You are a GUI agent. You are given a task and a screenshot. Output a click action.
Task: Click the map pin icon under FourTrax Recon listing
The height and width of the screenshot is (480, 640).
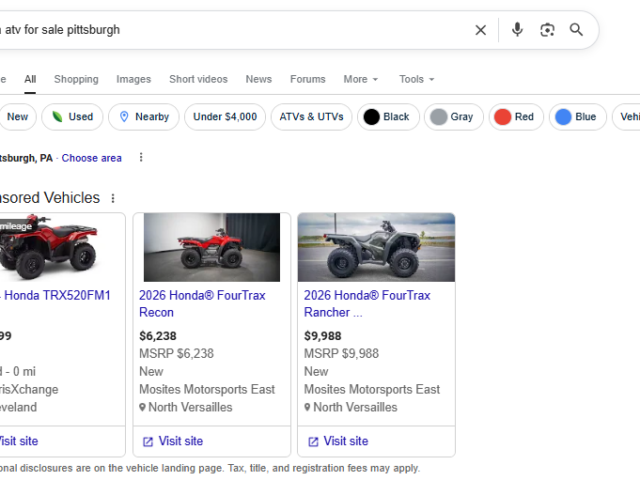click(x=142, y=407)
